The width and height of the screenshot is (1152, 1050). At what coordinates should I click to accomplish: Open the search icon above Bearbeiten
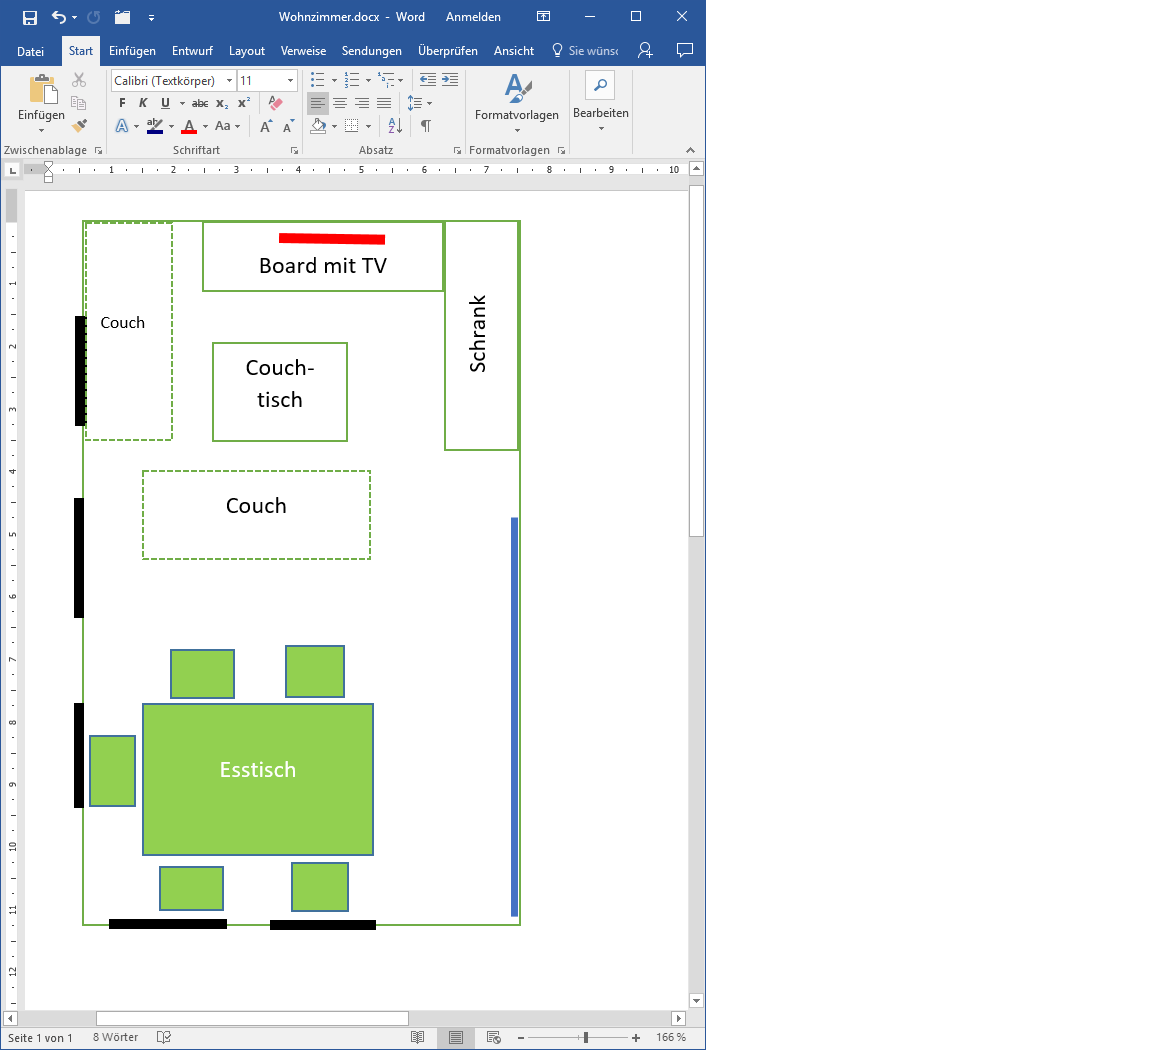(x=600, y=86)
